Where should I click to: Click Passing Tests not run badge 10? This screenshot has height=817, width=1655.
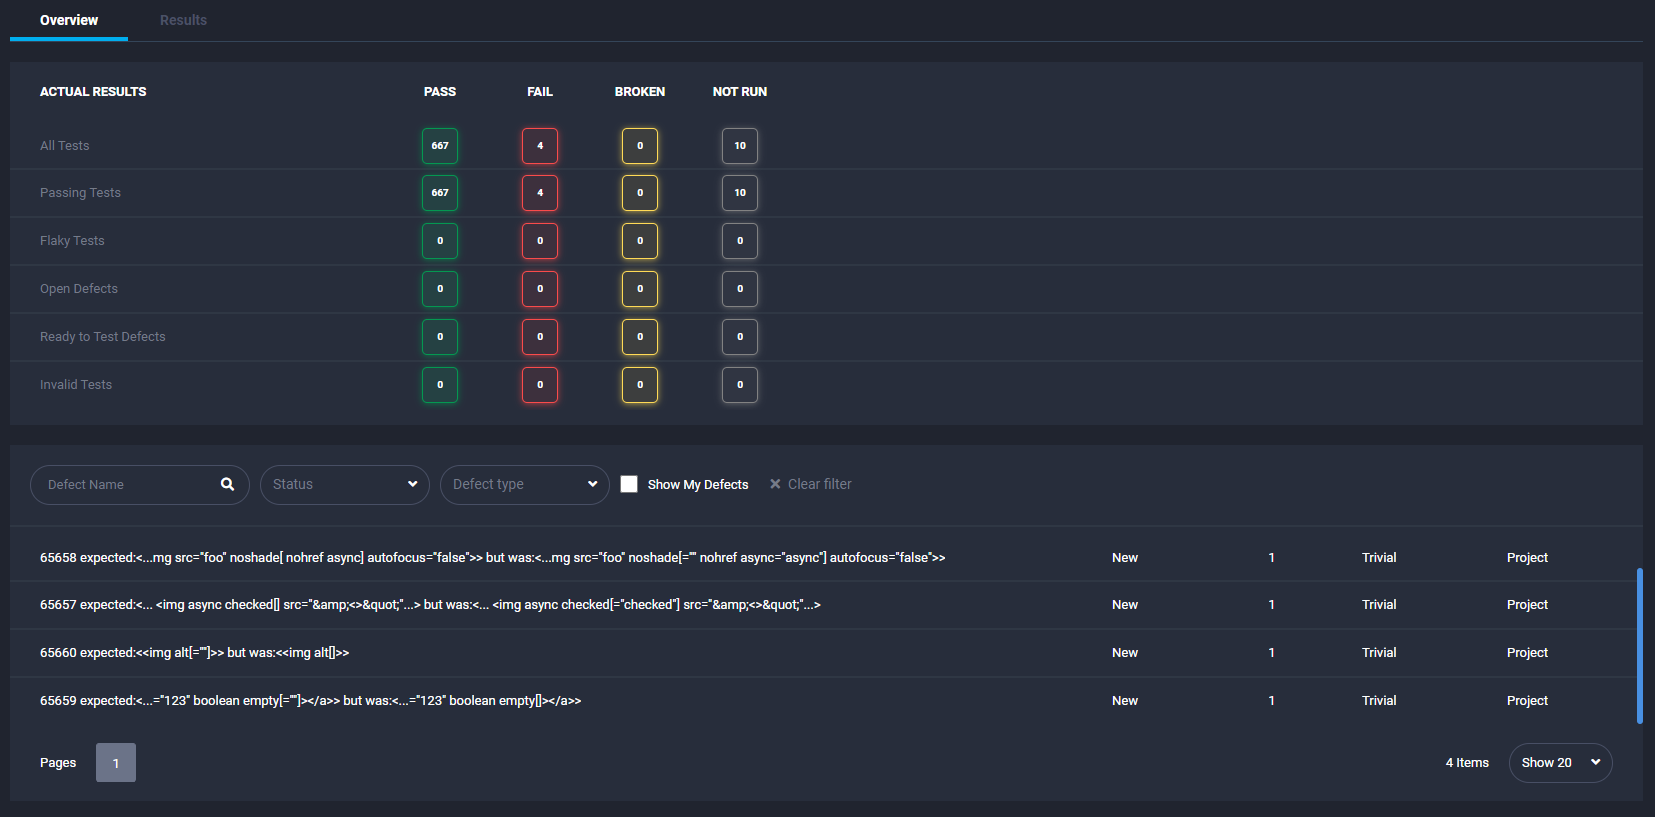click(x=740, y=193)
